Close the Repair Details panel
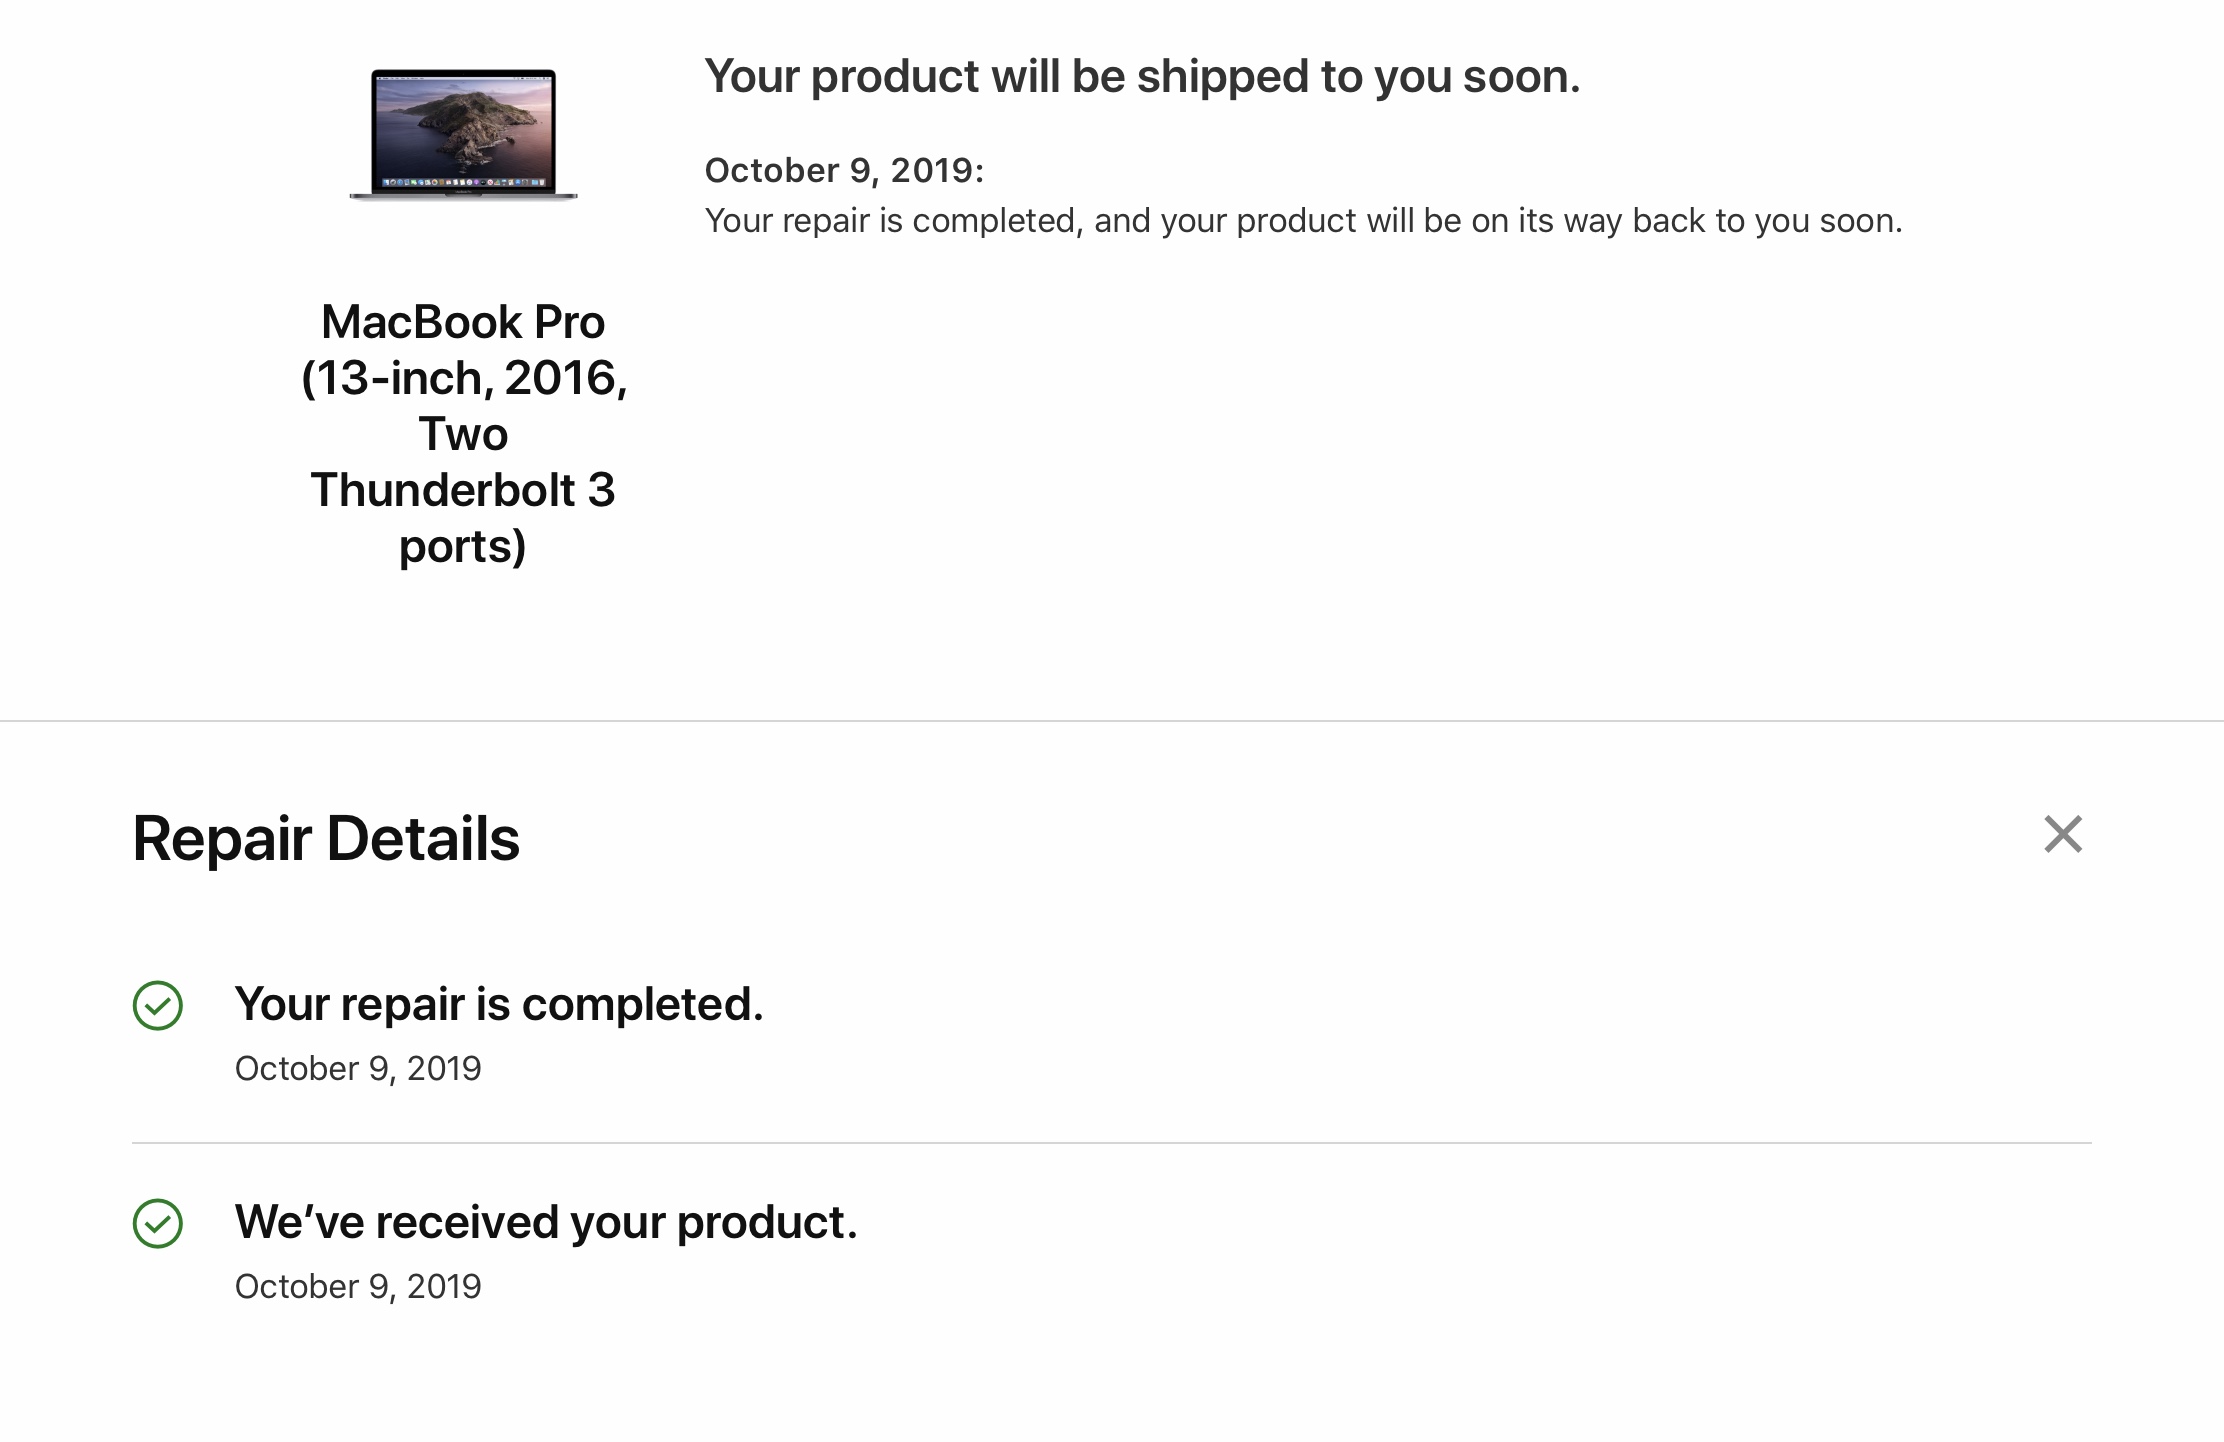The width and height of the screenshot is (2224, 1442). click(2062, 834)
